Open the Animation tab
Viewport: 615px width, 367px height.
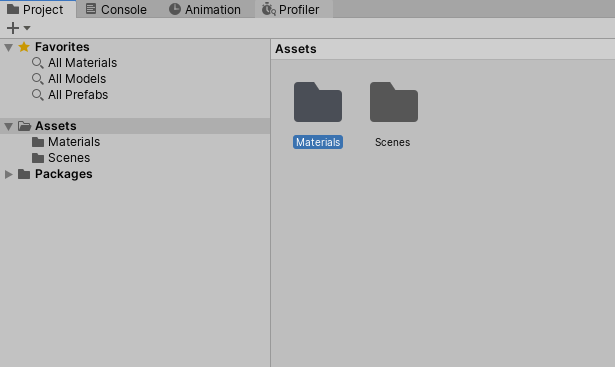pyautogui.click(x=205, y=9)
